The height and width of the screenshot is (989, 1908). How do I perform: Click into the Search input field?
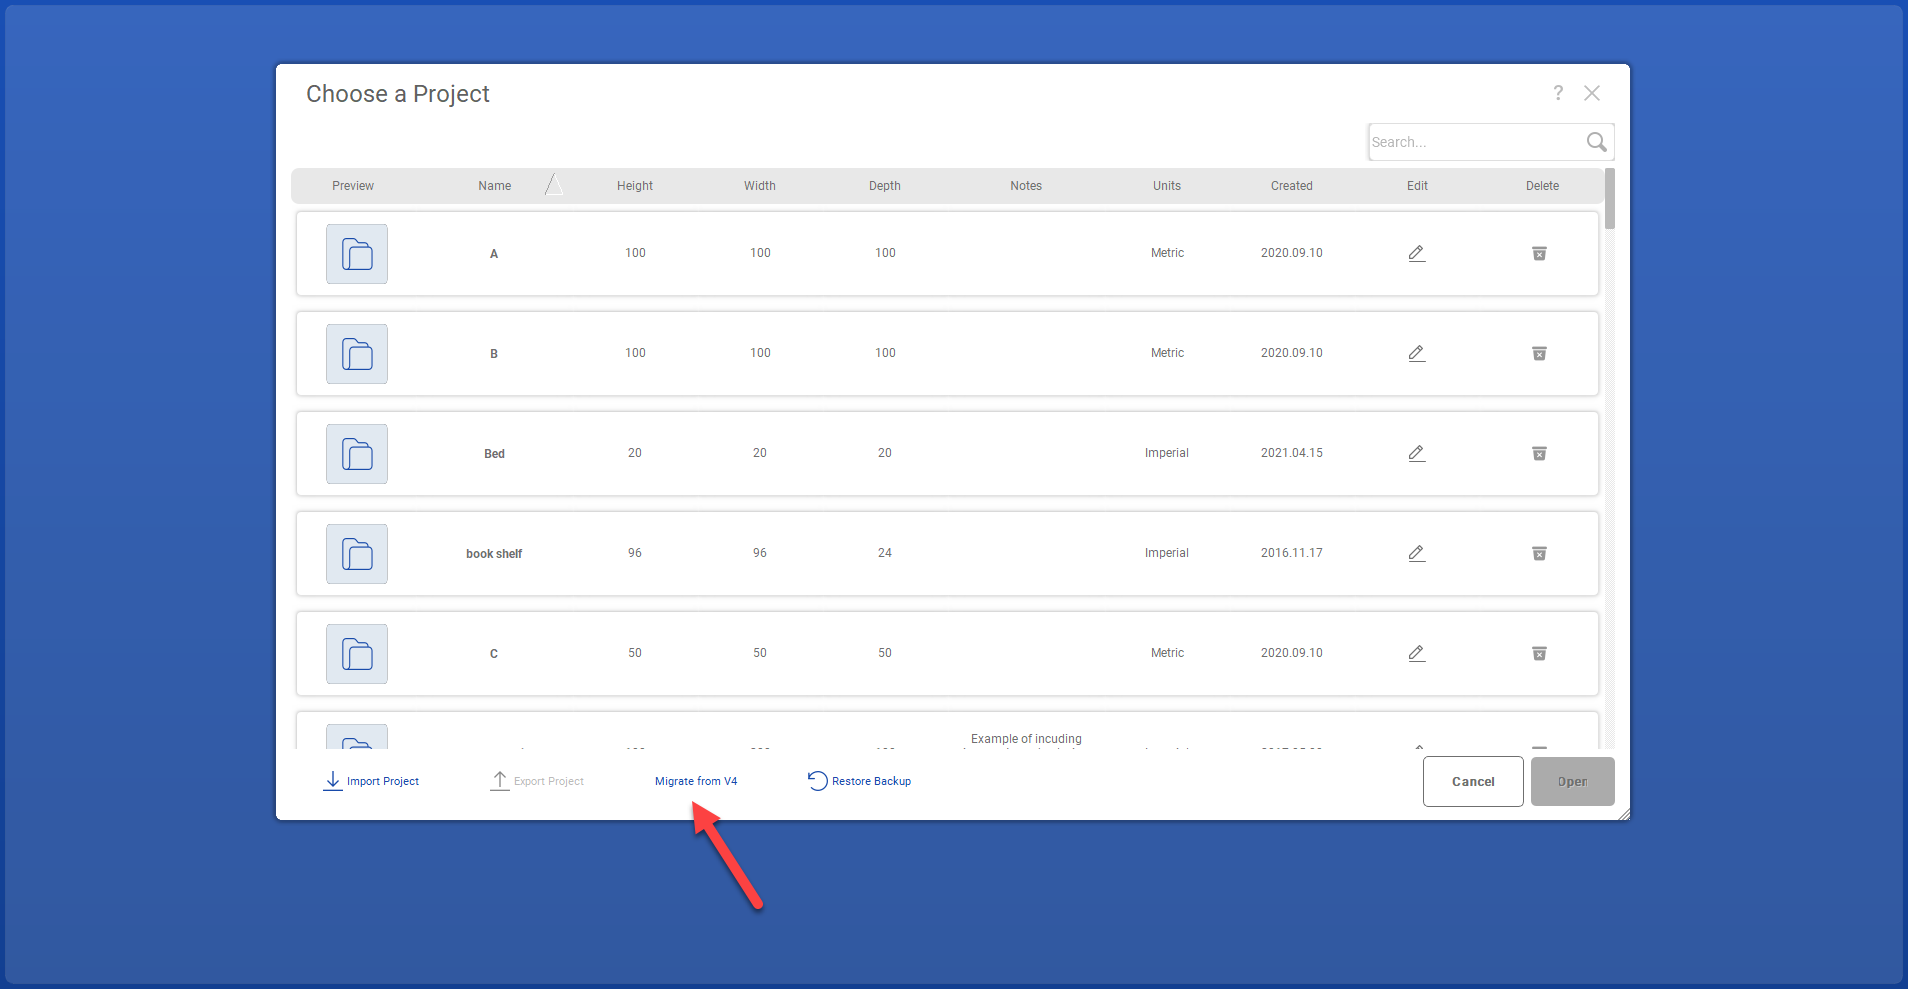pyautogui.click(x=1472, y=142)
